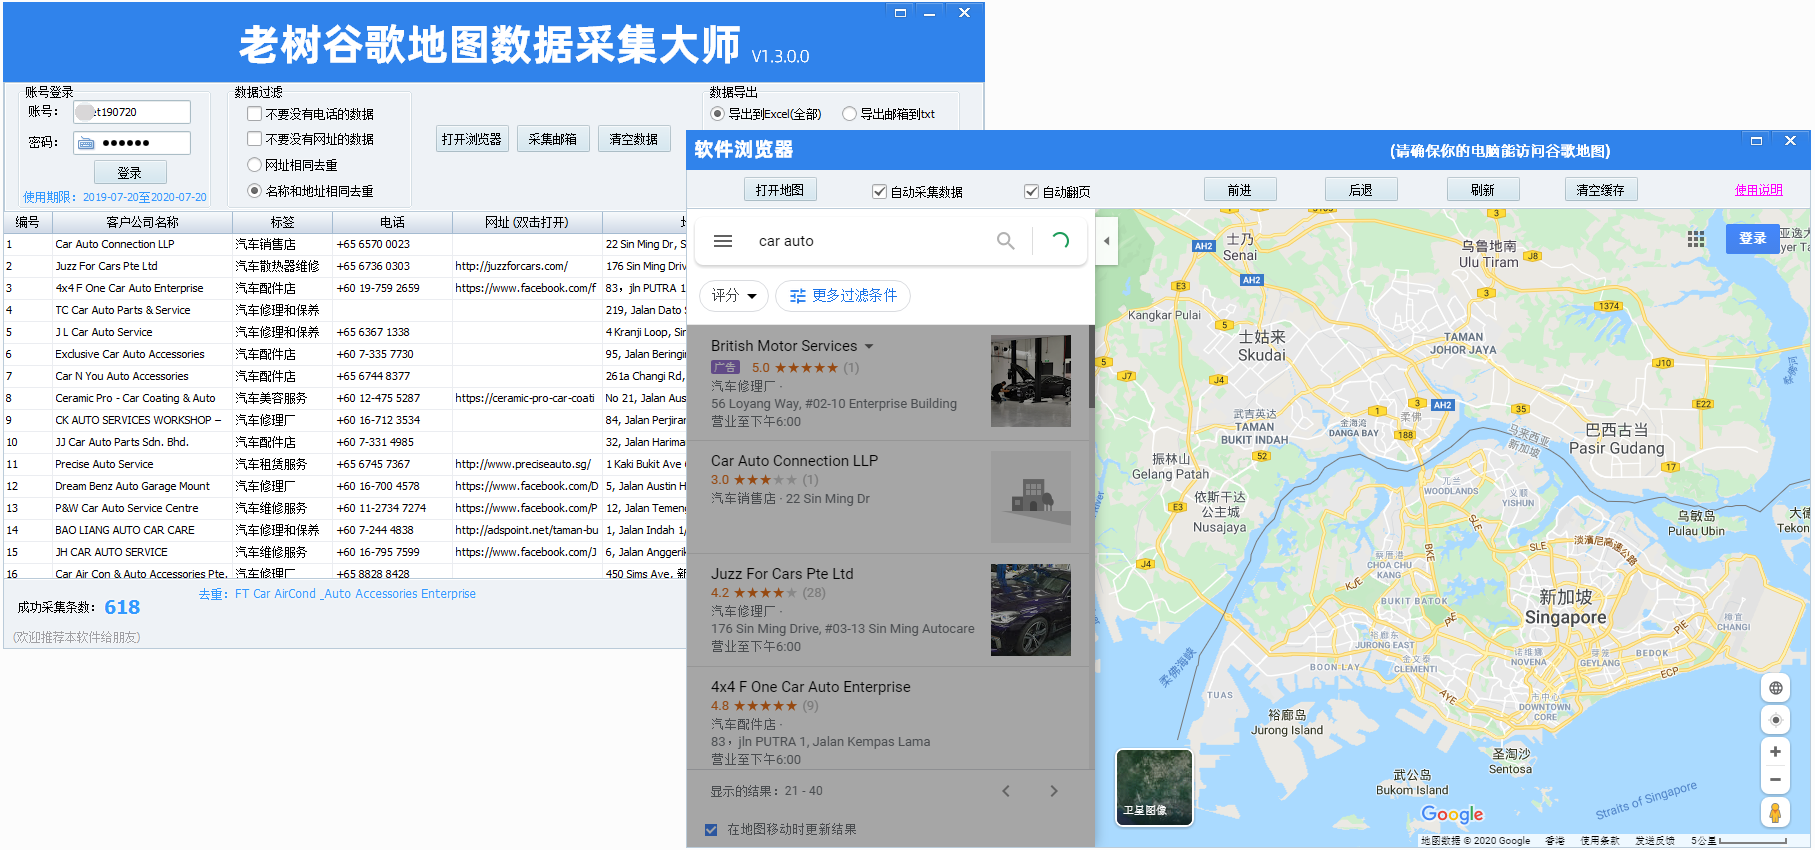Select the Street View pegman icon

[1776, 813]
